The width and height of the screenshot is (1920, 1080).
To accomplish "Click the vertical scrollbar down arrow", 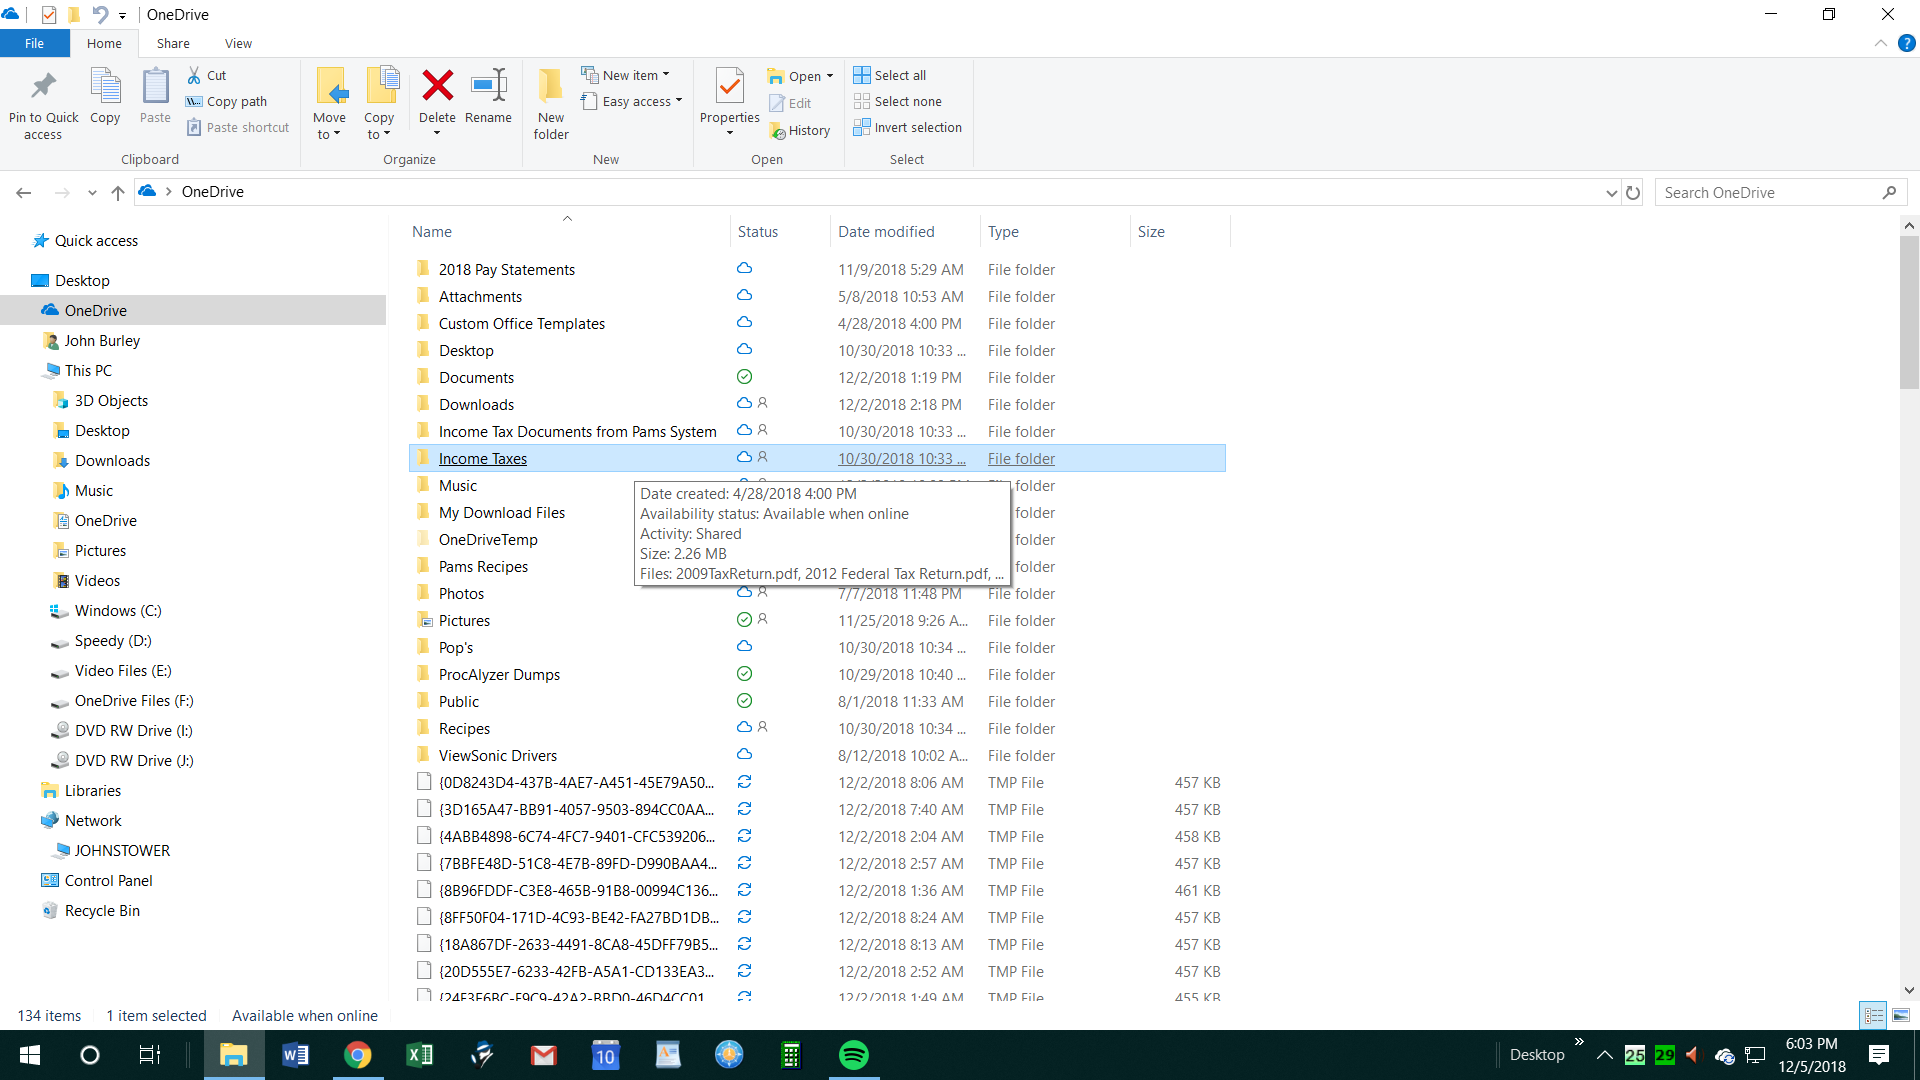I will click(1909, 990).
